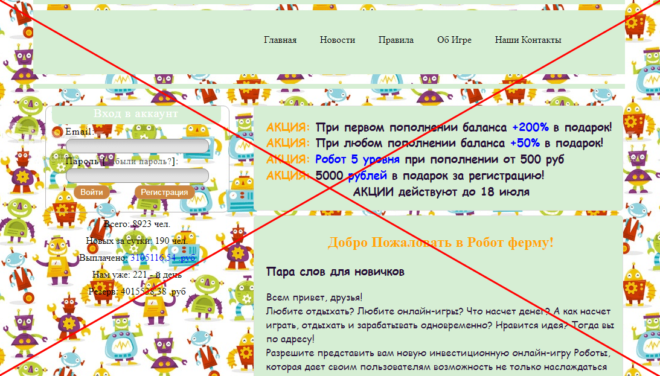Viewport: 660px width, 376px height.
Task: Click the blue +50% bonus text
Action: [525, 144]
